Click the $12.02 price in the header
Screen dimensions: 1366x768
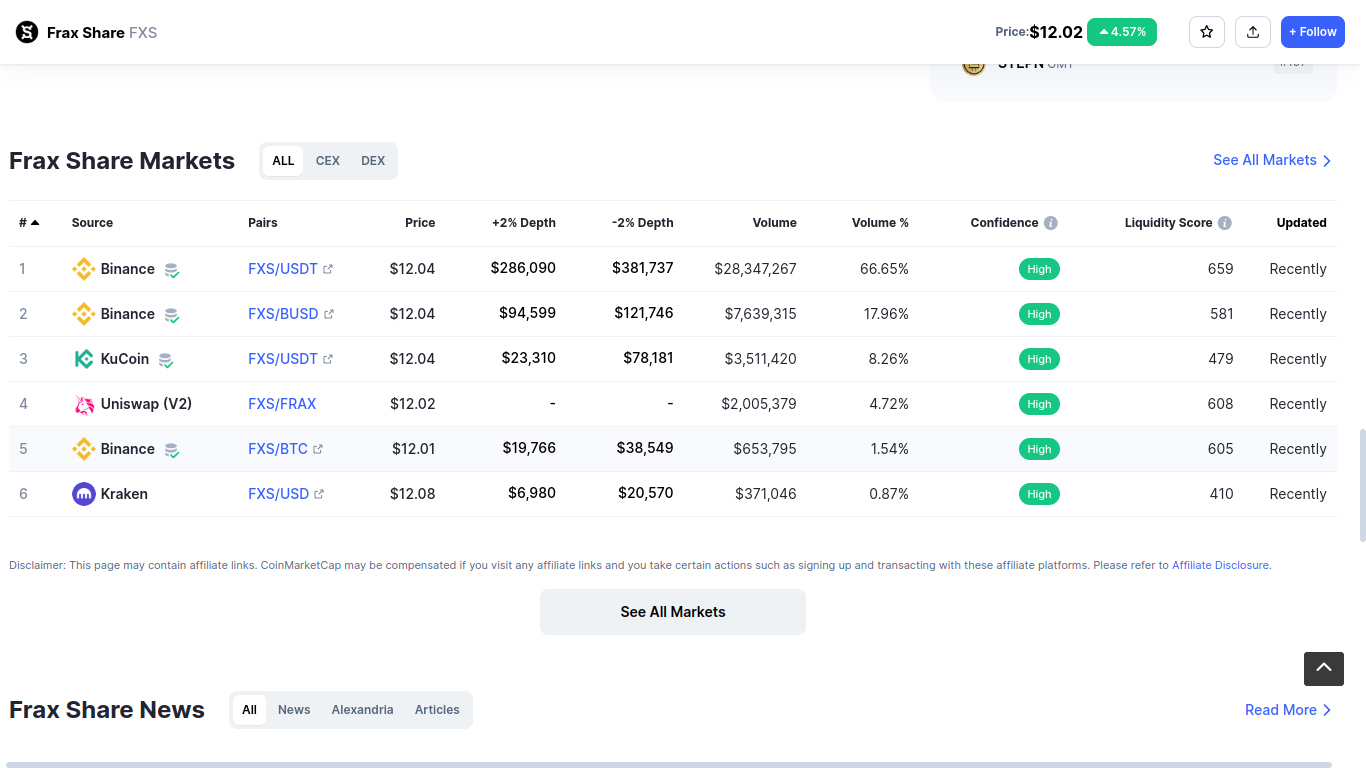(x=1056, y=32)
